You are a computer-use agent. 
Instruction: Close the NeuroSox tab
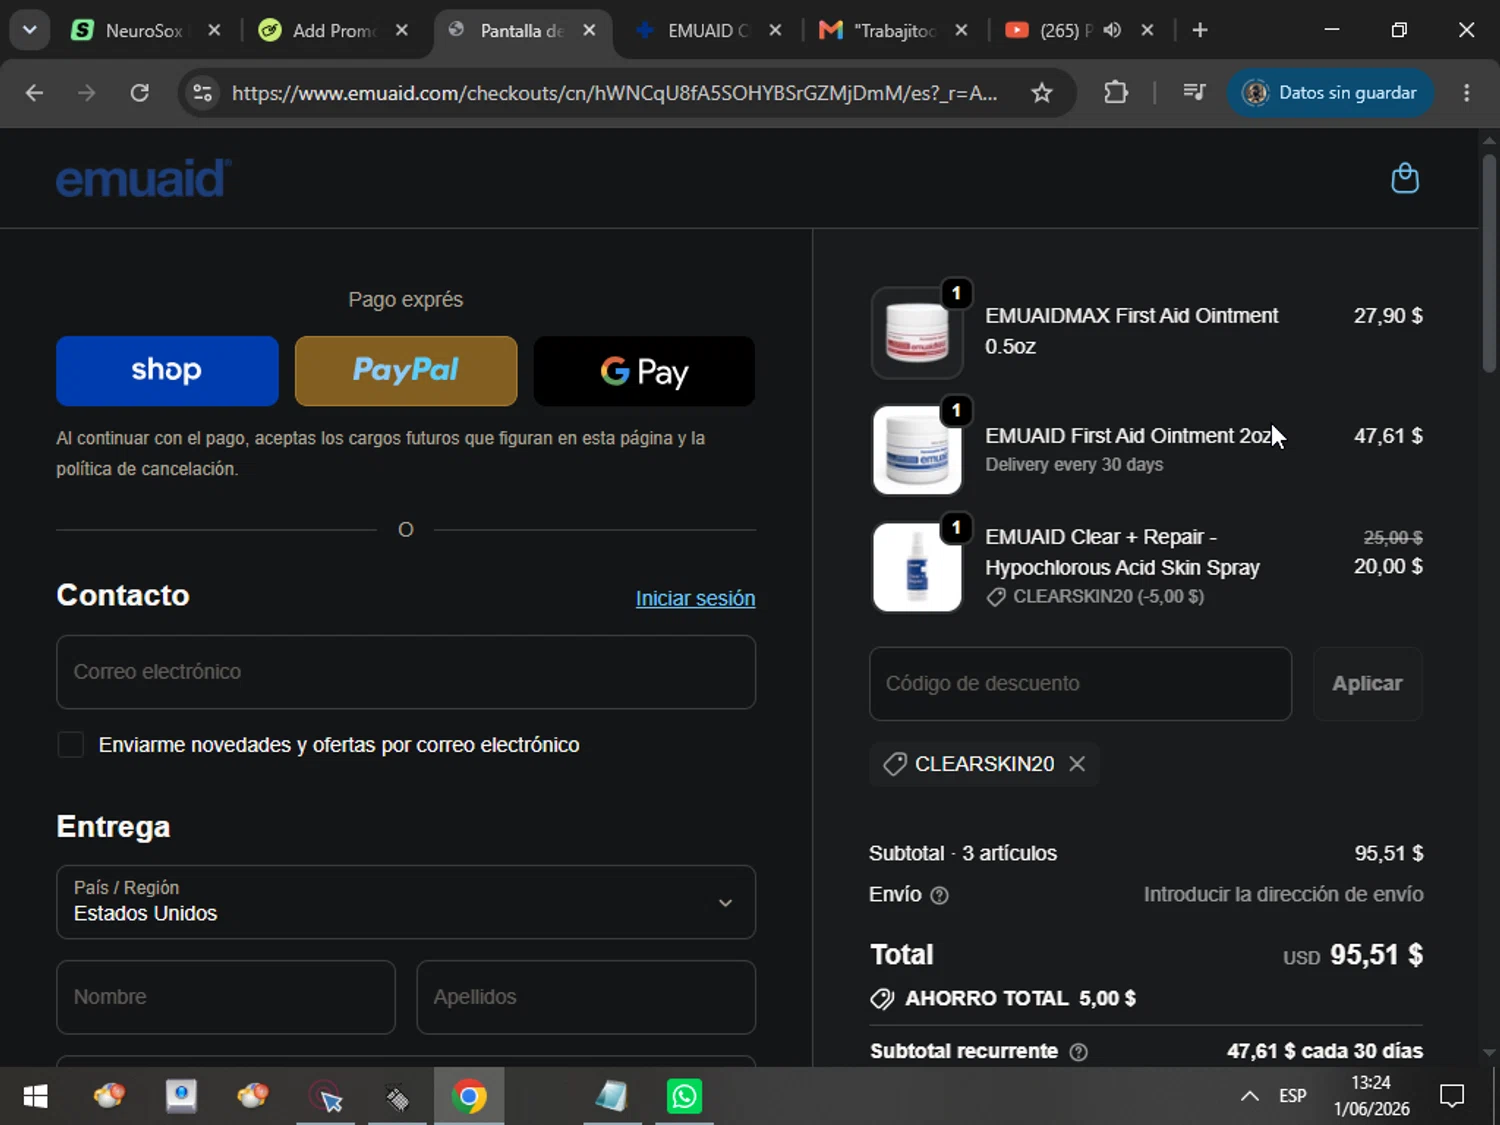[214, 30]
